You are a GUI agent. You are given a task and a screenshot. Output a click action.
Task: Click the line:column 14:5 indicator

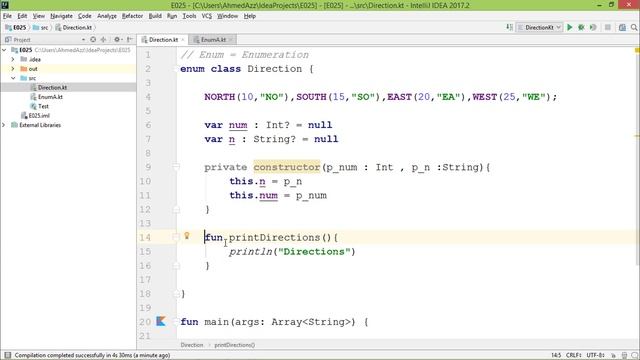556,355
